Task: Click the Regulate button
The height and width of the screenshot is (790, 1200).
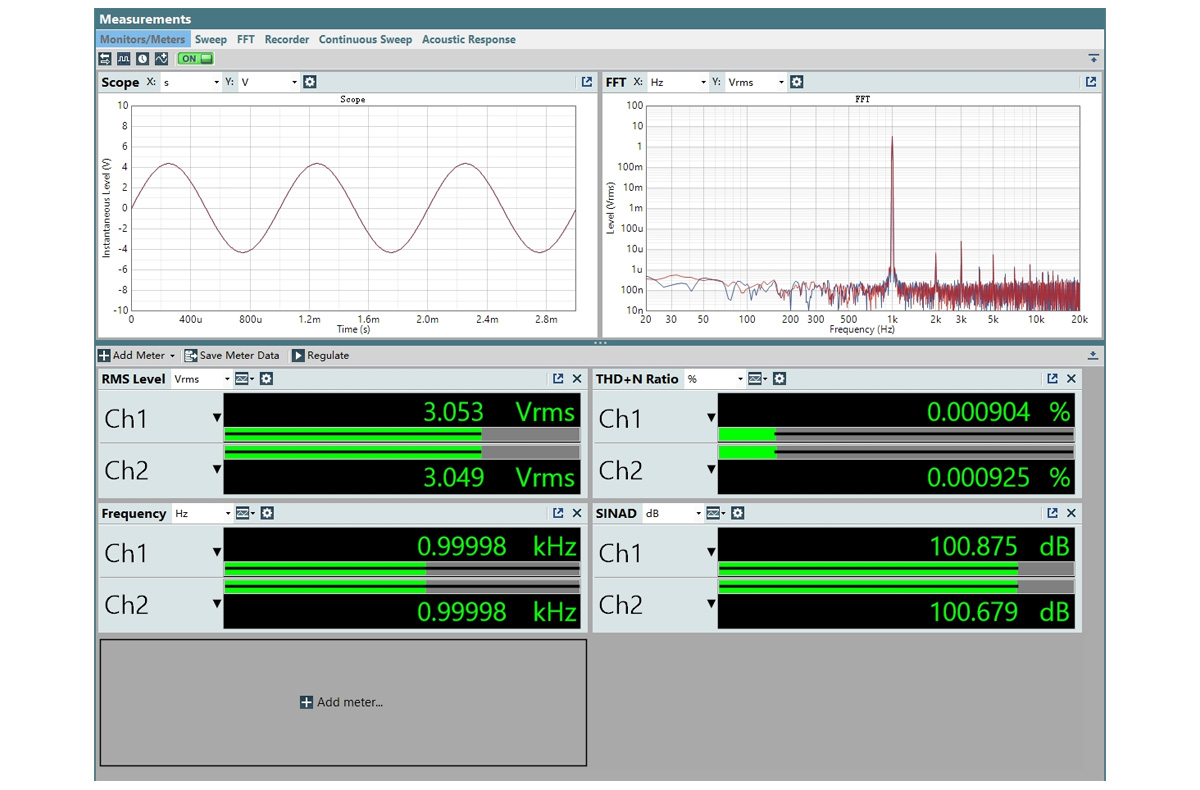Action: tap(324, 355)
